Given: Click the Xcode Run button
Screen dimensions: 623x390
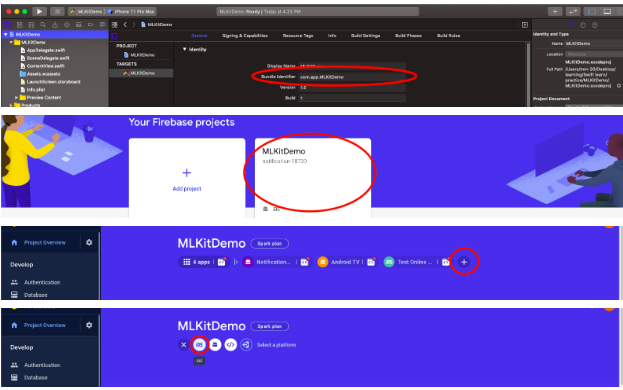Looking at the screenshot, I should coord(39,12).
